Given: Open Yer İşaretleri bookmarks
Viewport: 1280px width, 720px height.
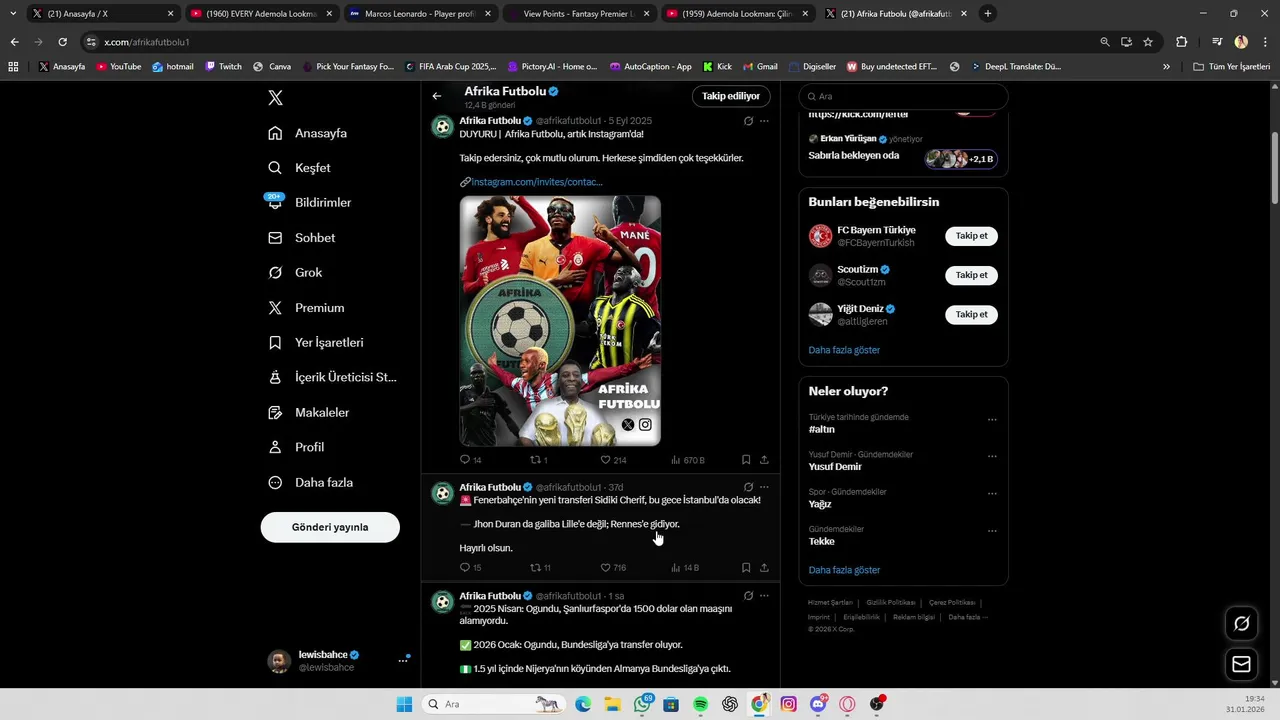Looking at the screenshot, I should [x=315, y=342].
